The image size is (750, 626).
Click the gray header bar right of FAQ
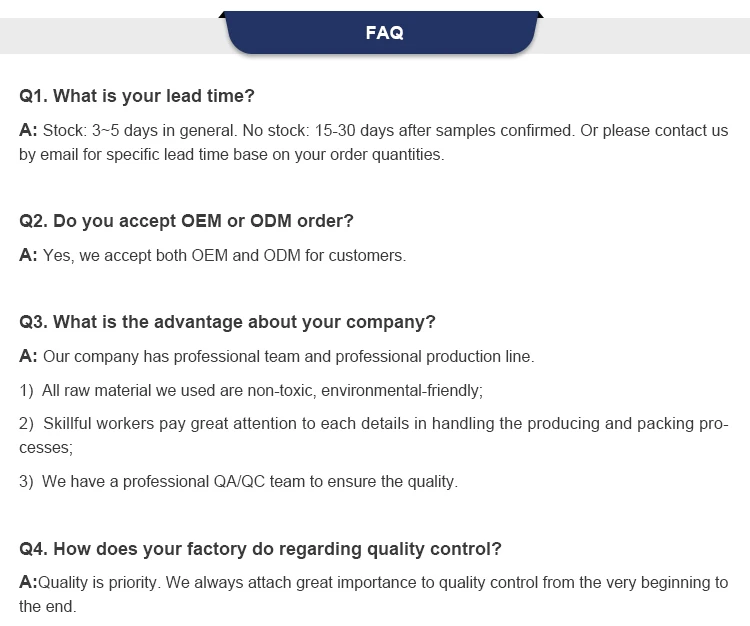point(644,36)
